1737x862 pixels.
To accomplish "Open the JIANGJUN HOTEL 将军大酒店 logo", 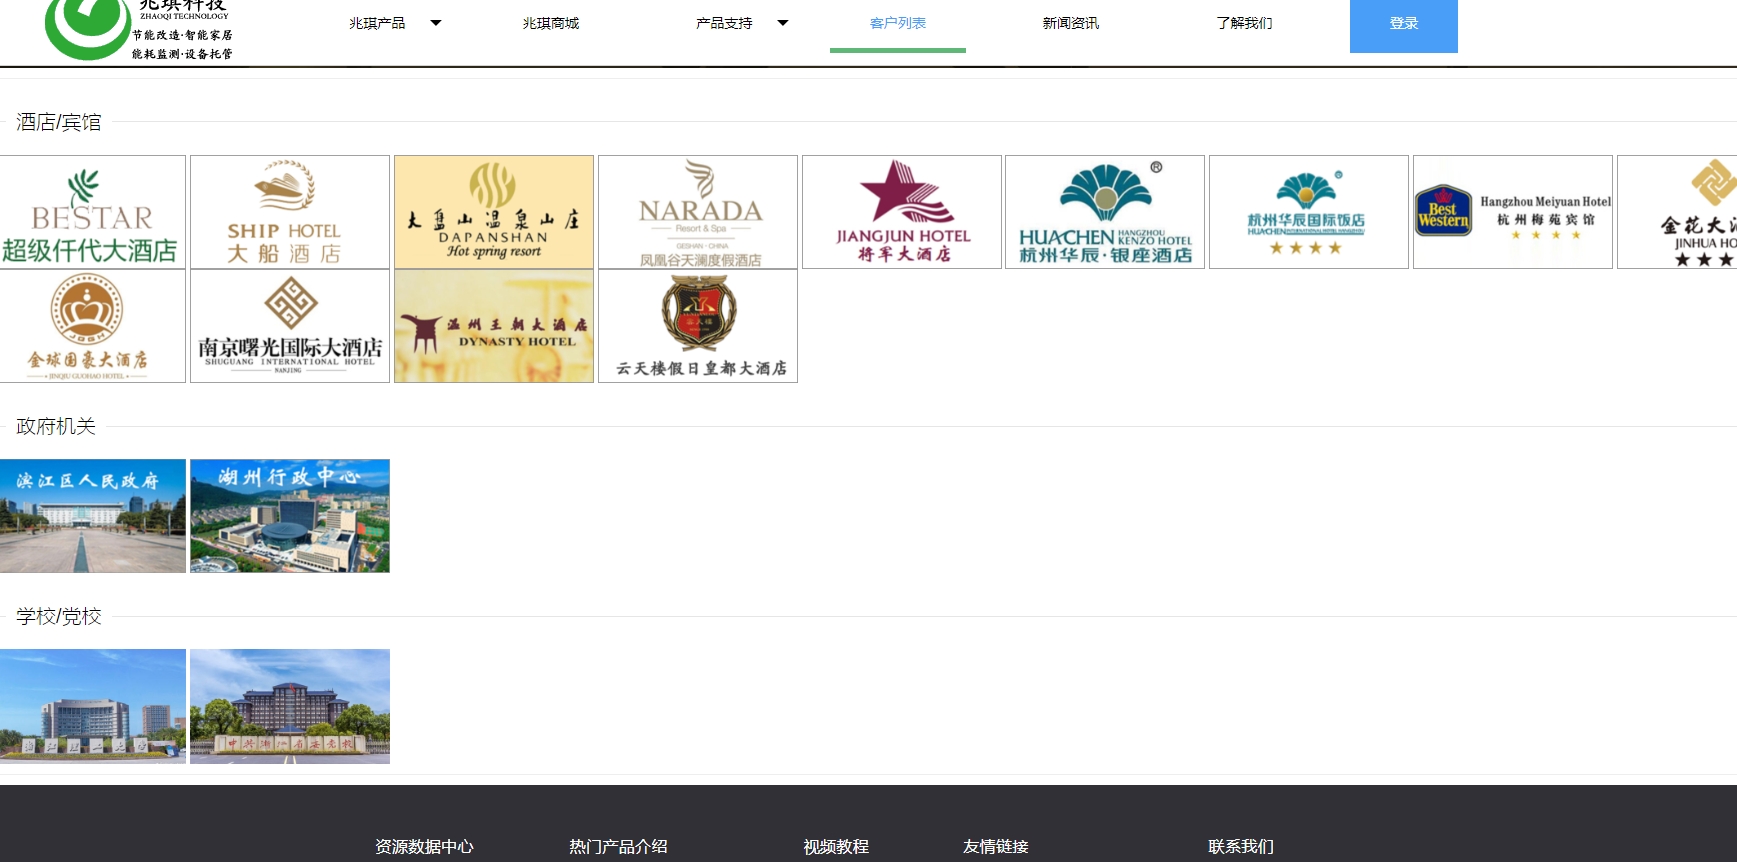I will 902,212.
